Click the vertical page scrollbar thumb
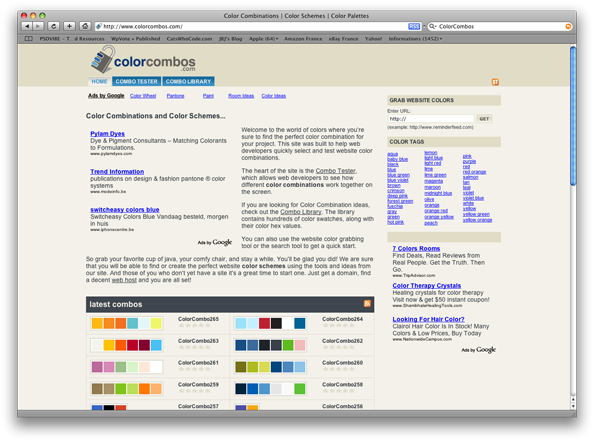Screen dimensions: 594x441 (x=573, y=116)
